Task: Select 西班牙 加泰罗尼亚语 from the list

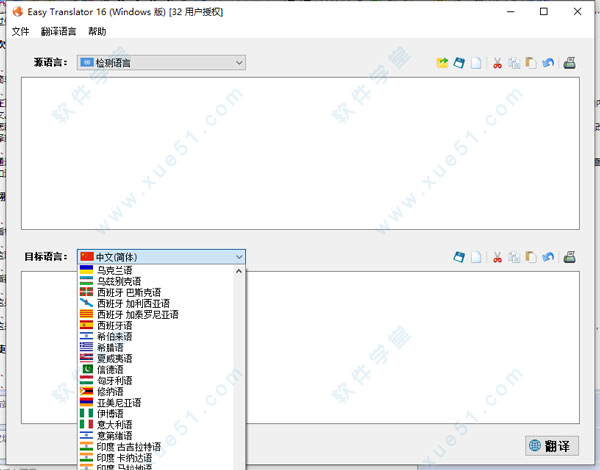Action: click(x=156, y=315)
